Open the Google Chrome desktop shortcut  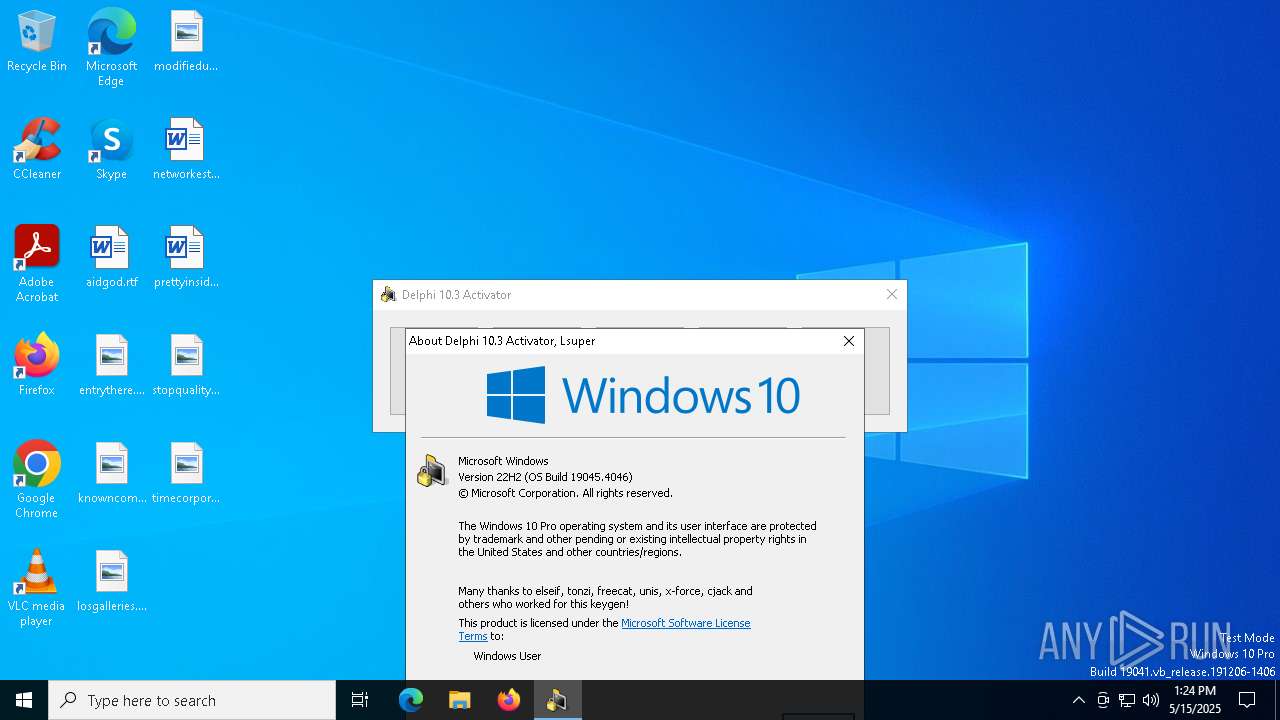coord(37,480)
